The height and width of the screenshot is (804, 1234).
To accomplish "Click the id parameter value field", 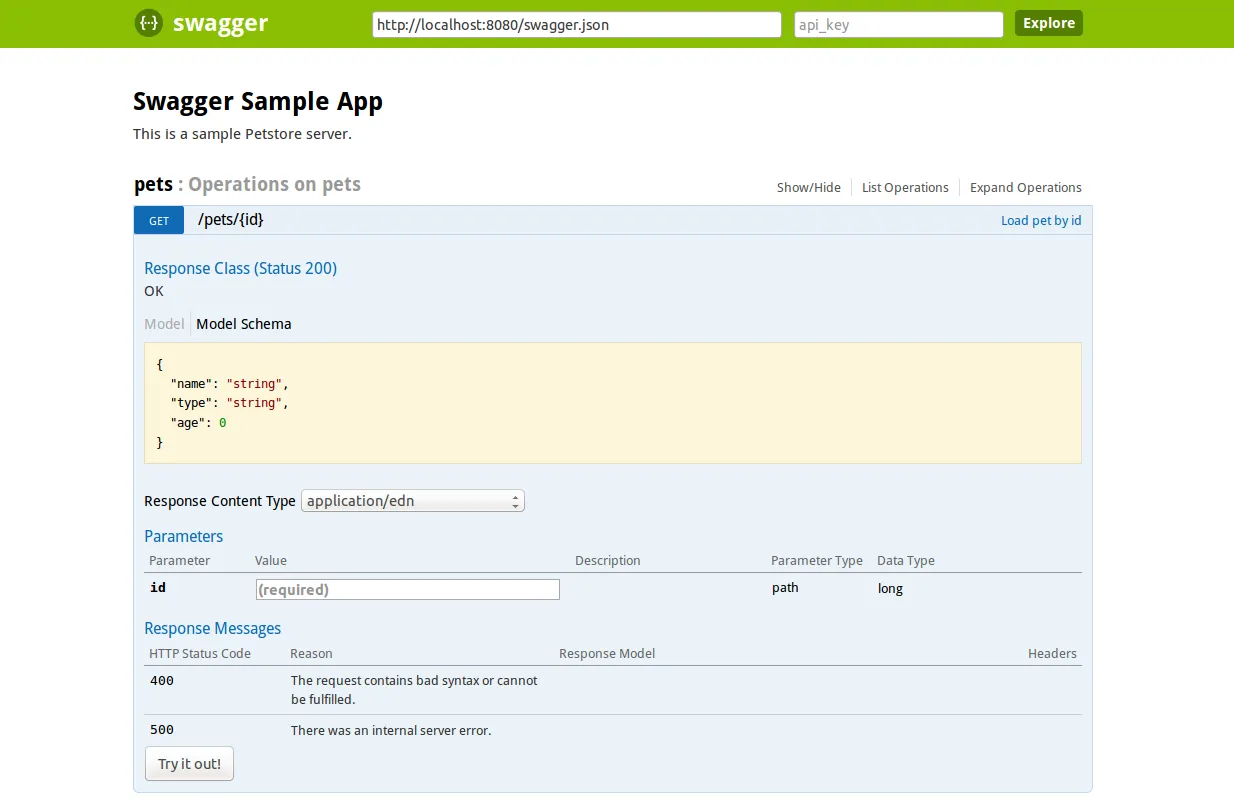I will point(408,590).
